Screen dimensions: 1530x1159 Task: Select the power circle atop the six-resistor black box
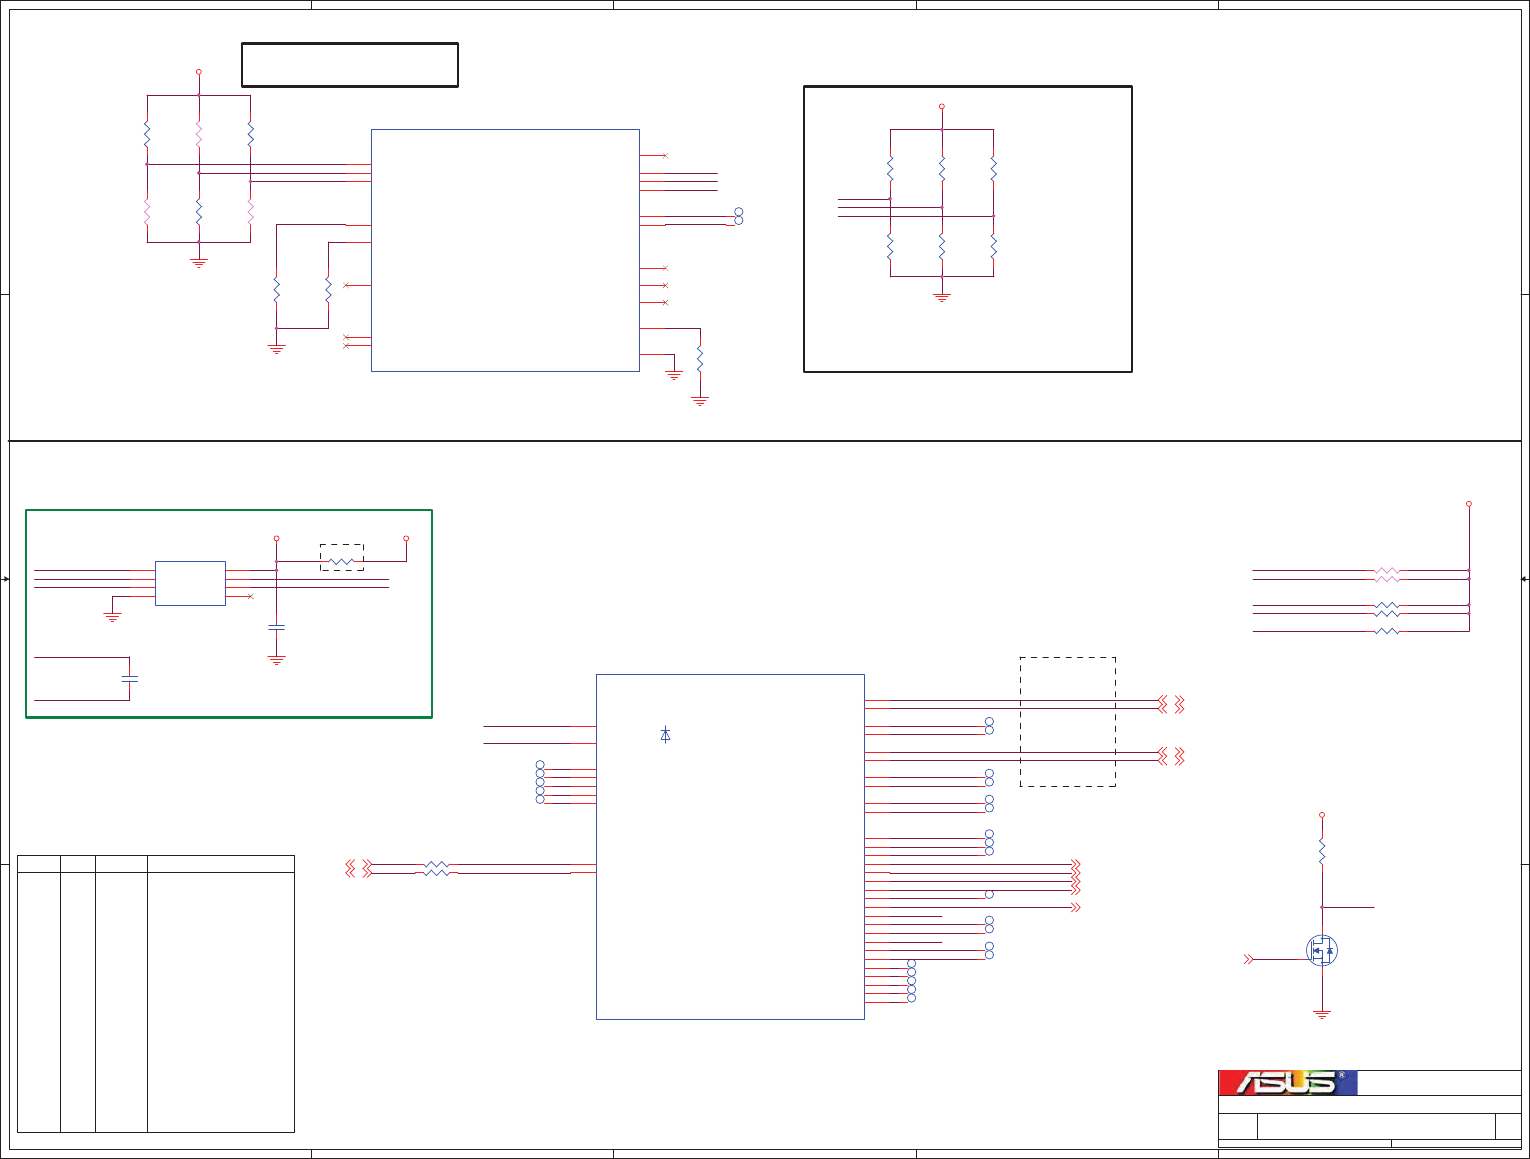pyautogui.click(x=942, y=106)
